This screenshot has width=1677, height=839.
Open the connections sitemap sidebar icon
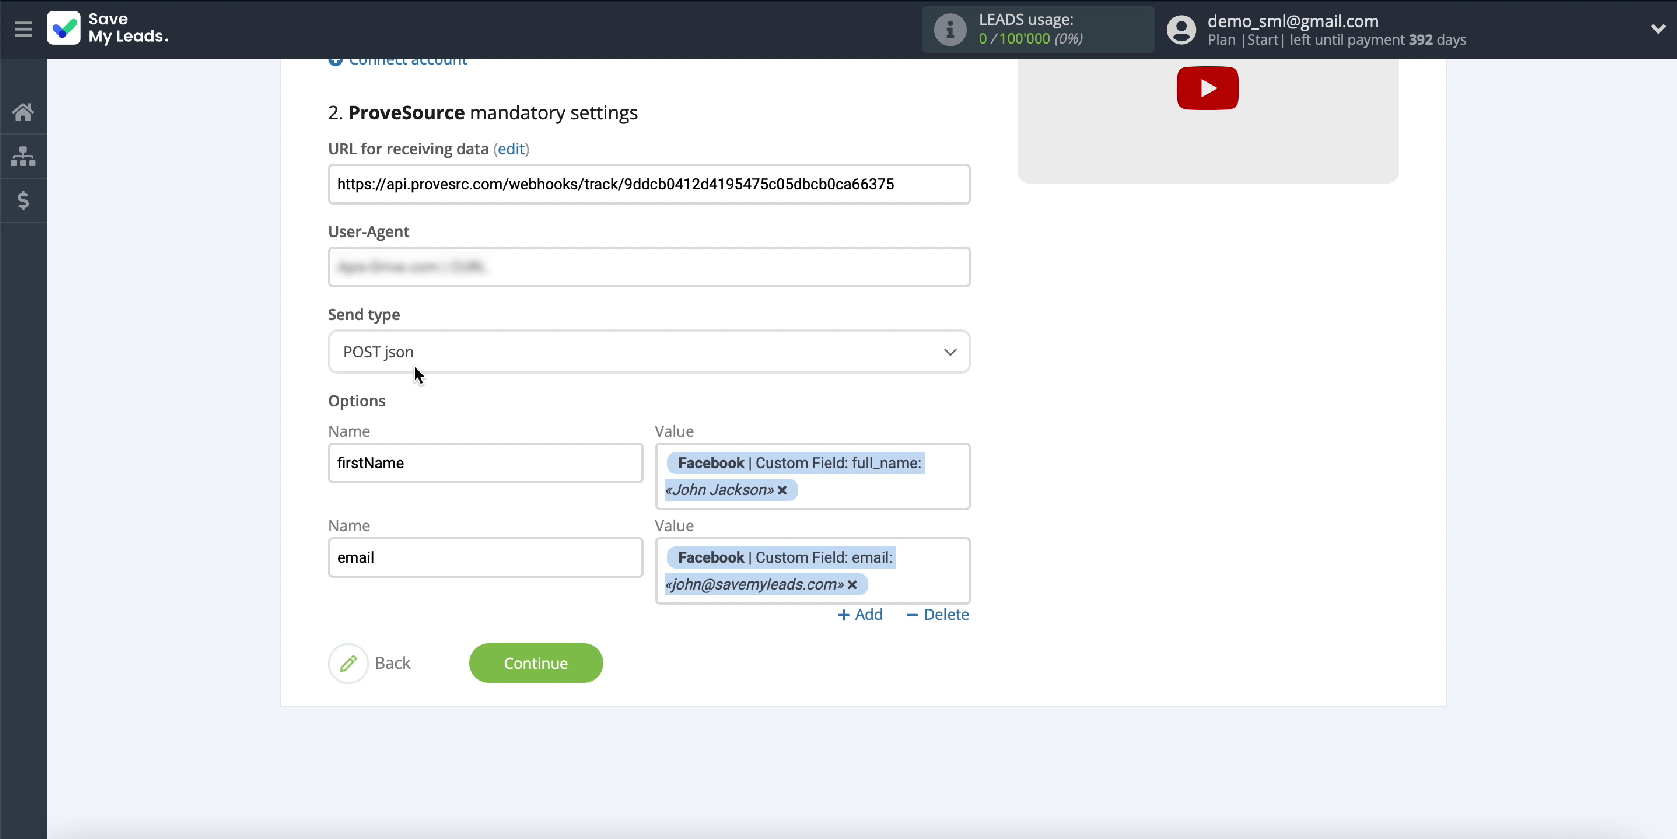[x=23, y=156]
